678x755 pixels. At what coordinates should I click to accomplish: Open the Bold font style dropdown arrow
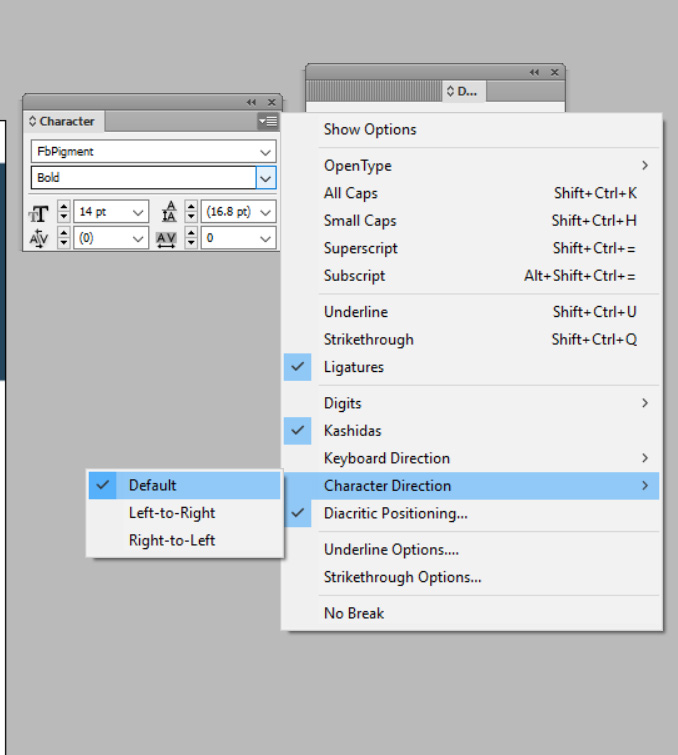266,178
